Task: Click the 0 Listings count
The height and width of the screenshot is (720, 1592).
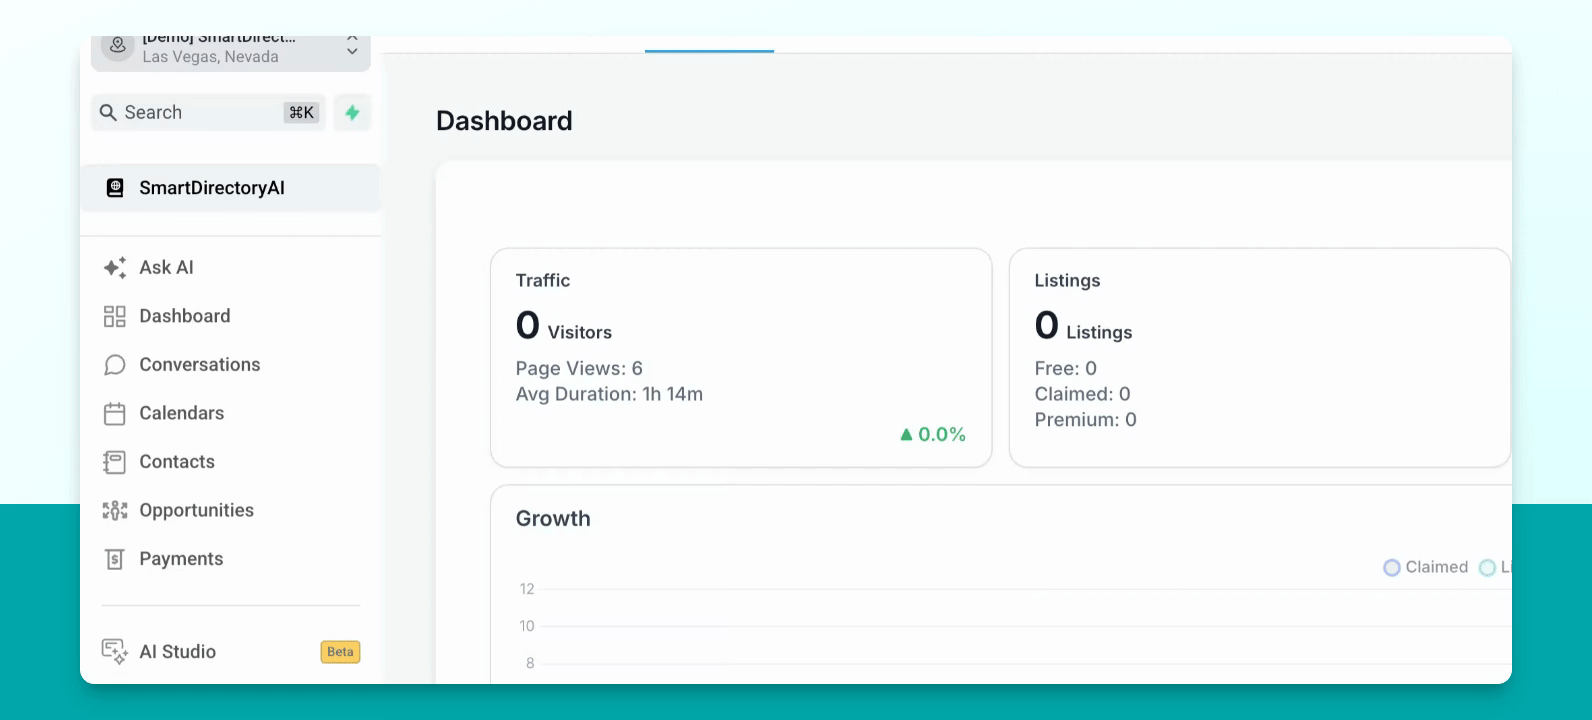Action: [1084, 326]
